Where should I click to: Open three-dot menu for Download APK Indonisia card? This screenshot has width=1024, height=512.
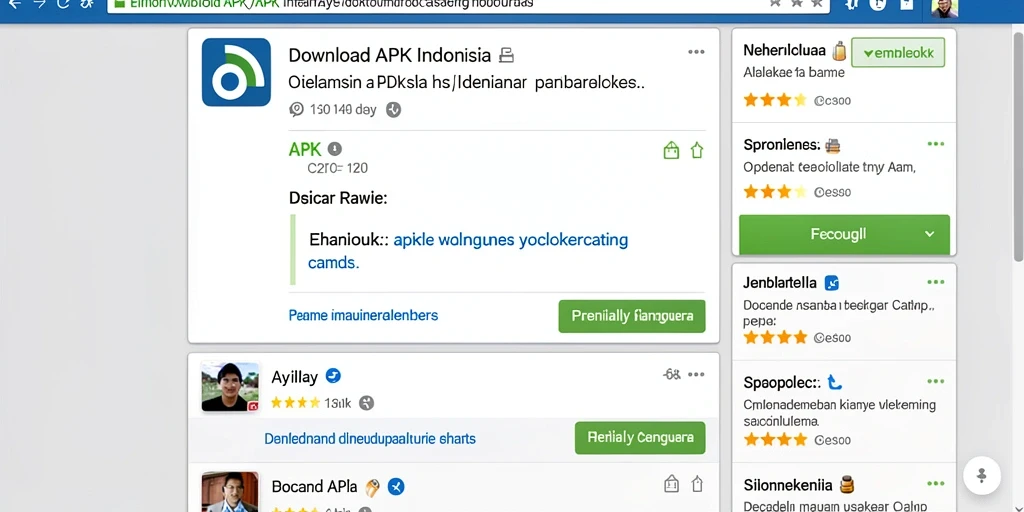coord(696,52)
